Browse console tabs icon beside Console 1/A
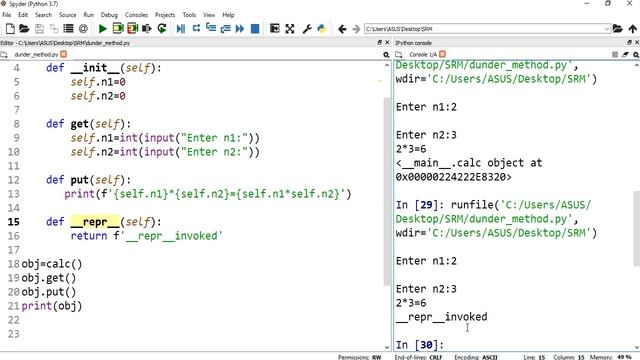Viewport: 640px width, 360px height. [x=399, y=54]
